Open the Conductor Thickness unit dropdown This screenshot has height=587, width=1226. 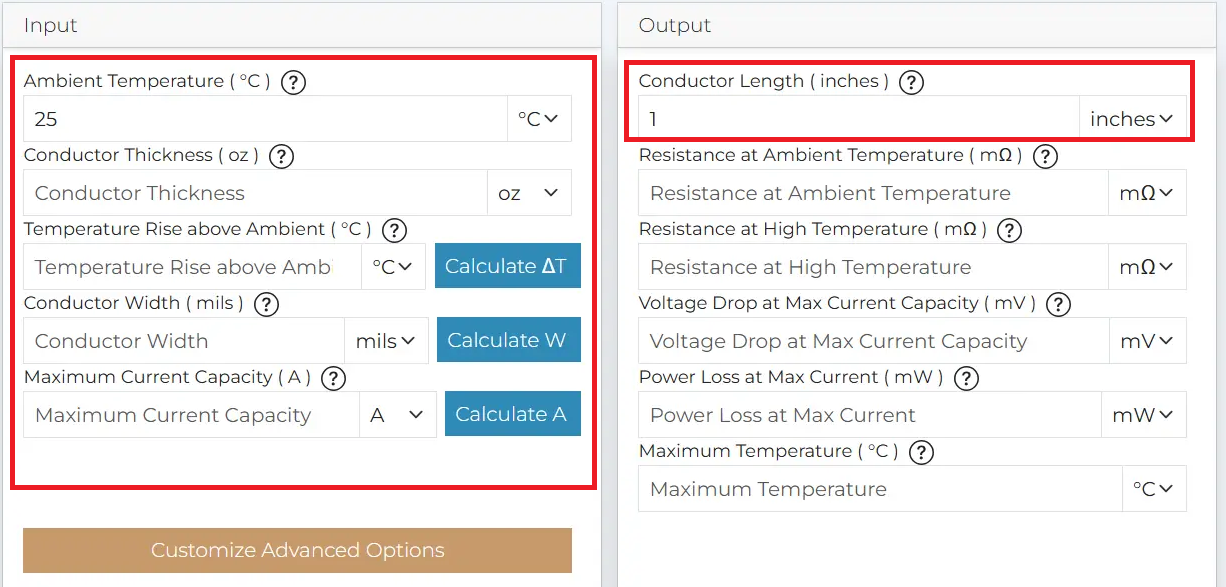pyautogui.click(x=530, y=192)
